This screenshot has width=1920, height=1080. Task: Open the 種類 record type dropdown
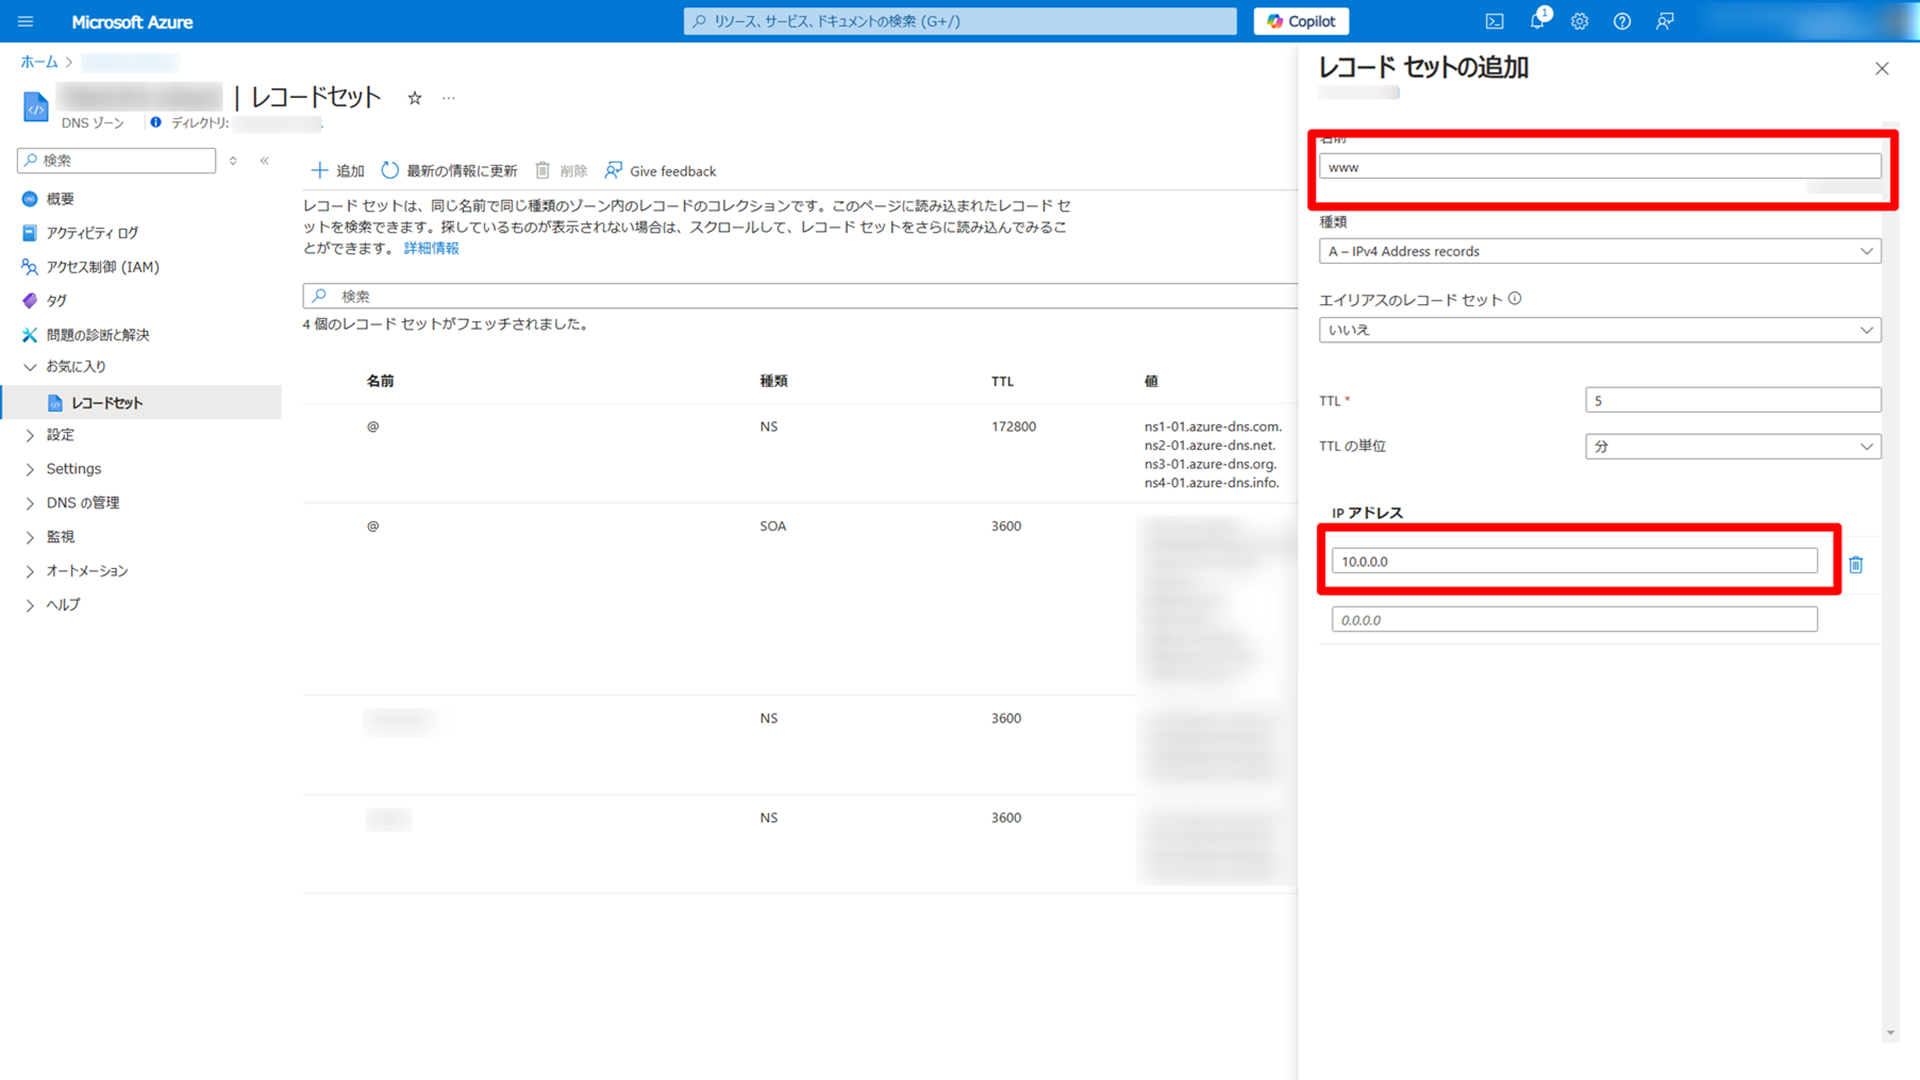coord(1599,251)
